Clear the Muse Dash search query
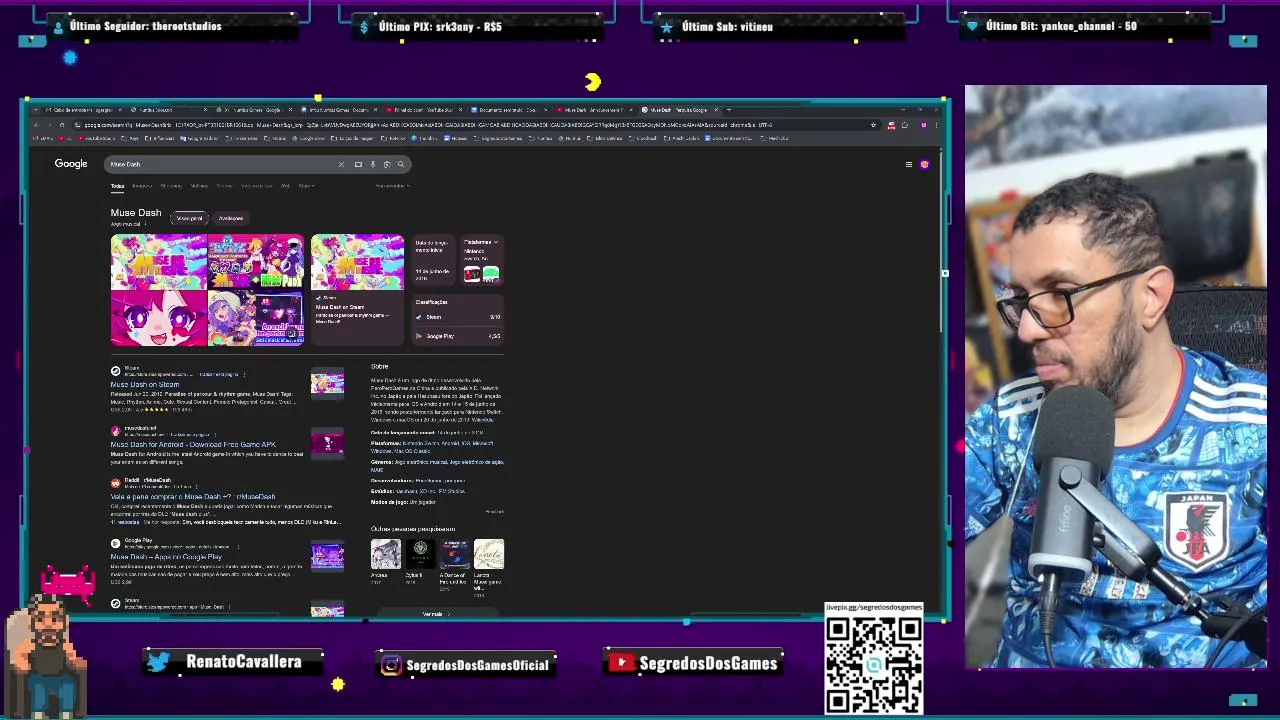Viewport: 1280px width, 720px height. 341,164
